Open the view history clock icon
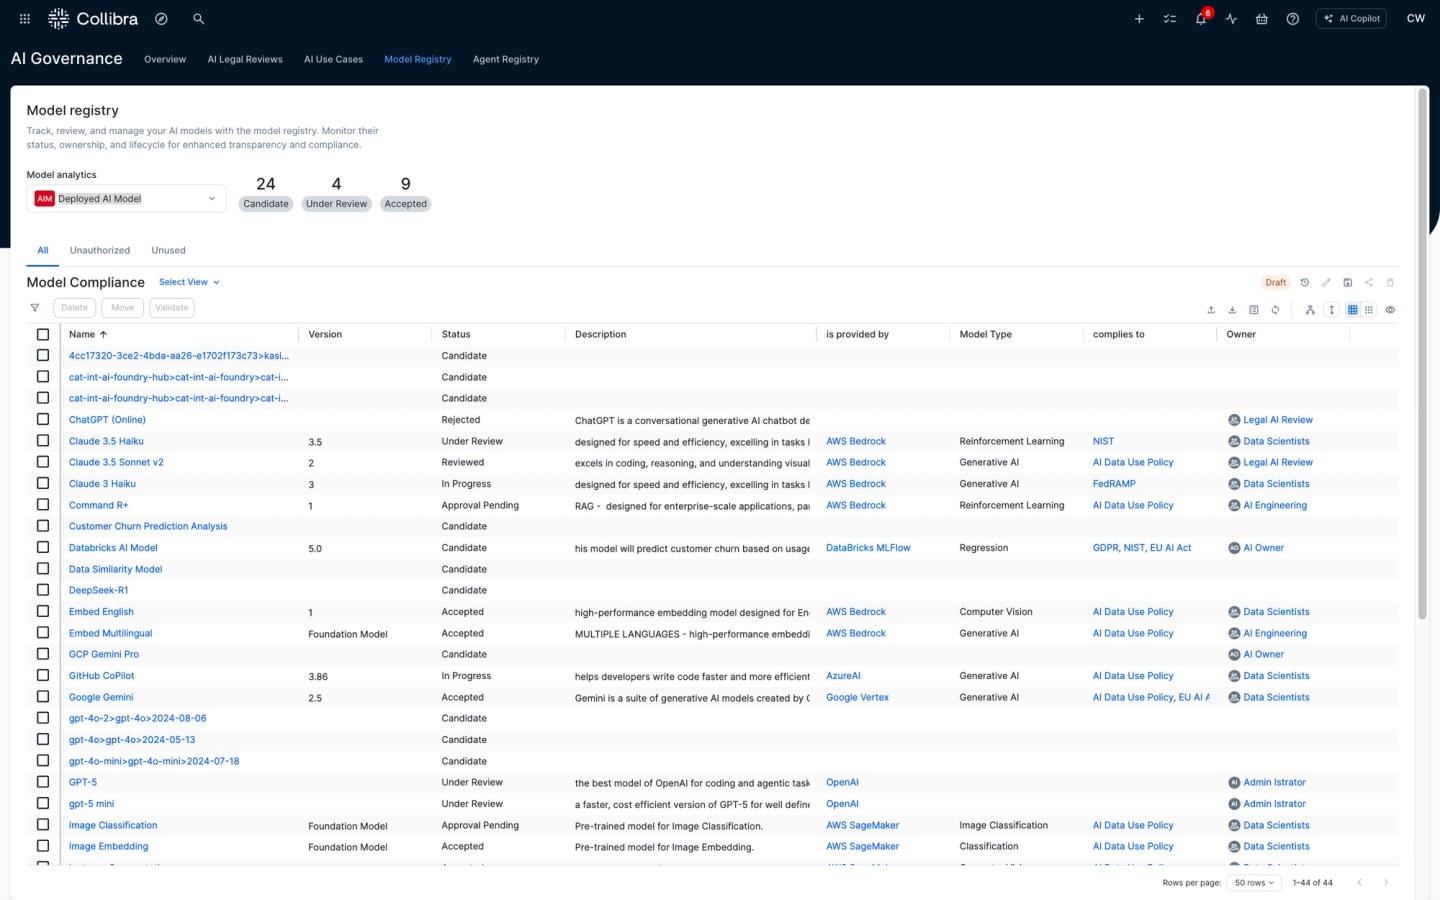Screen dimensions: 1440x900 pyautogui.click(x=1305, y=283)
